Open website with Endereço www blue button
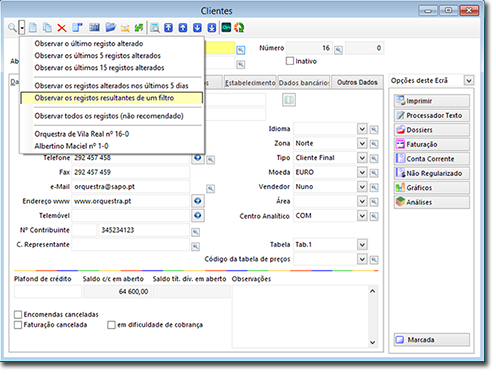 [198, 201]
